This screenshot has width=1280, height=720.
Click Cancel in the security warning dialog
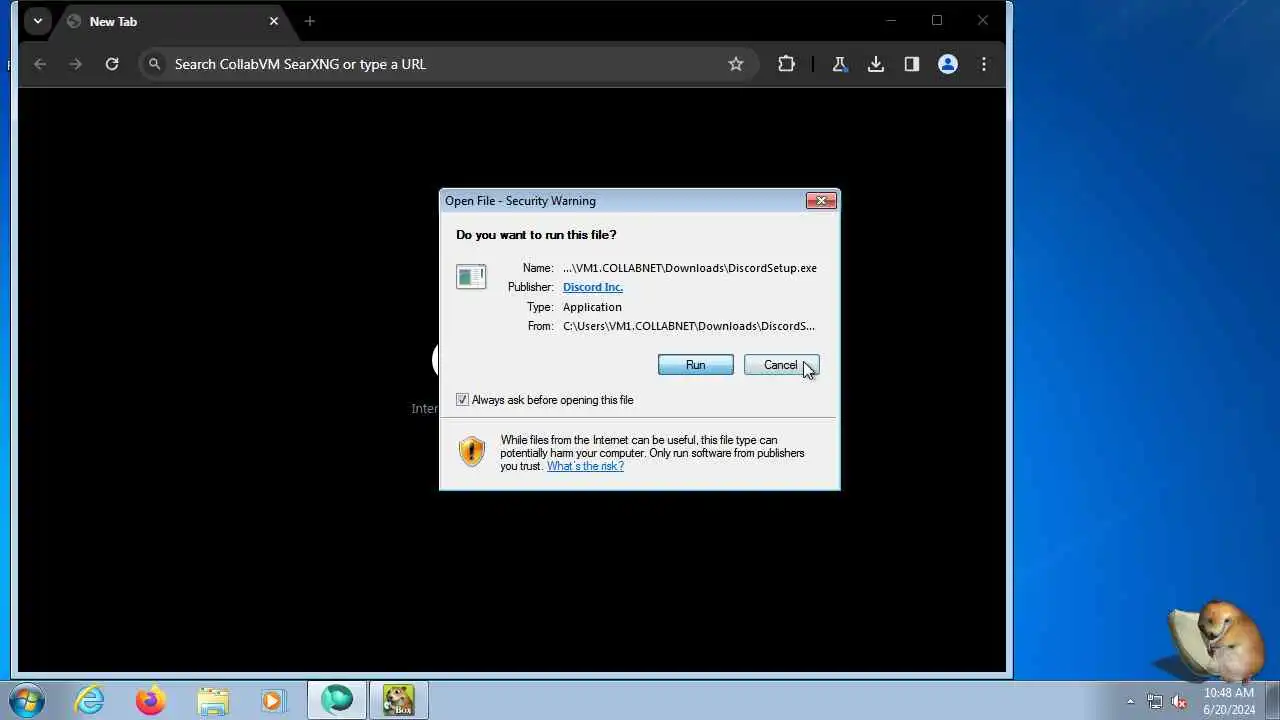point(781,365)
